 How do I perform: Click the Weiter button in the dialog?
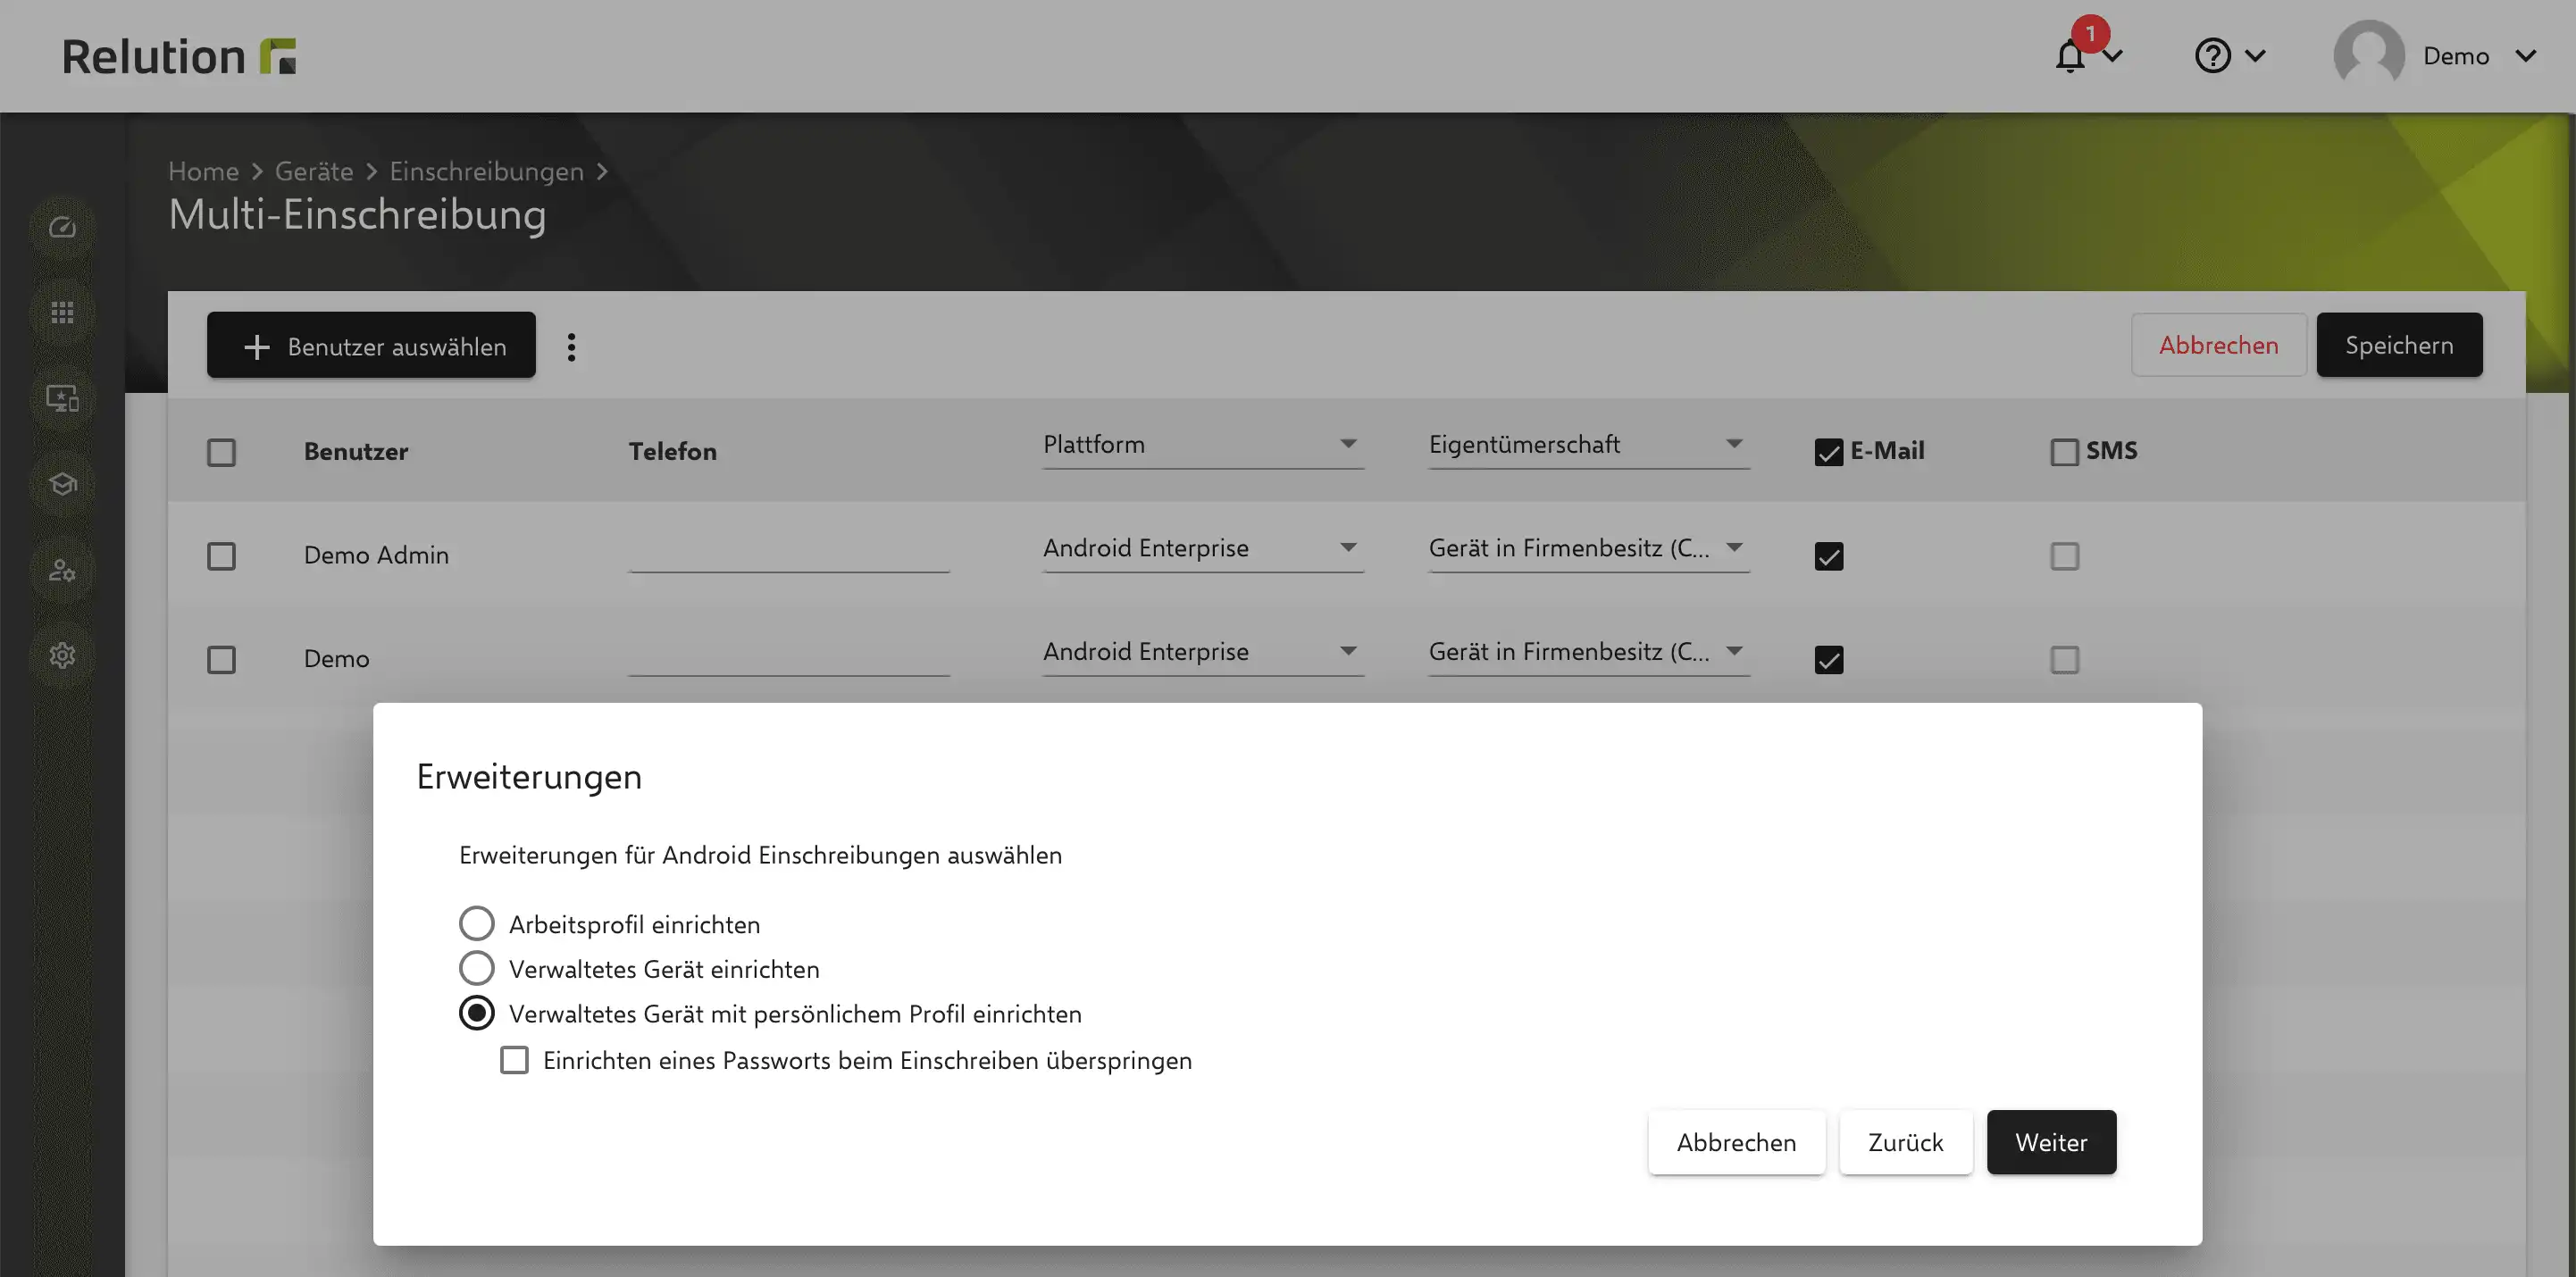coord(2051,1142)
